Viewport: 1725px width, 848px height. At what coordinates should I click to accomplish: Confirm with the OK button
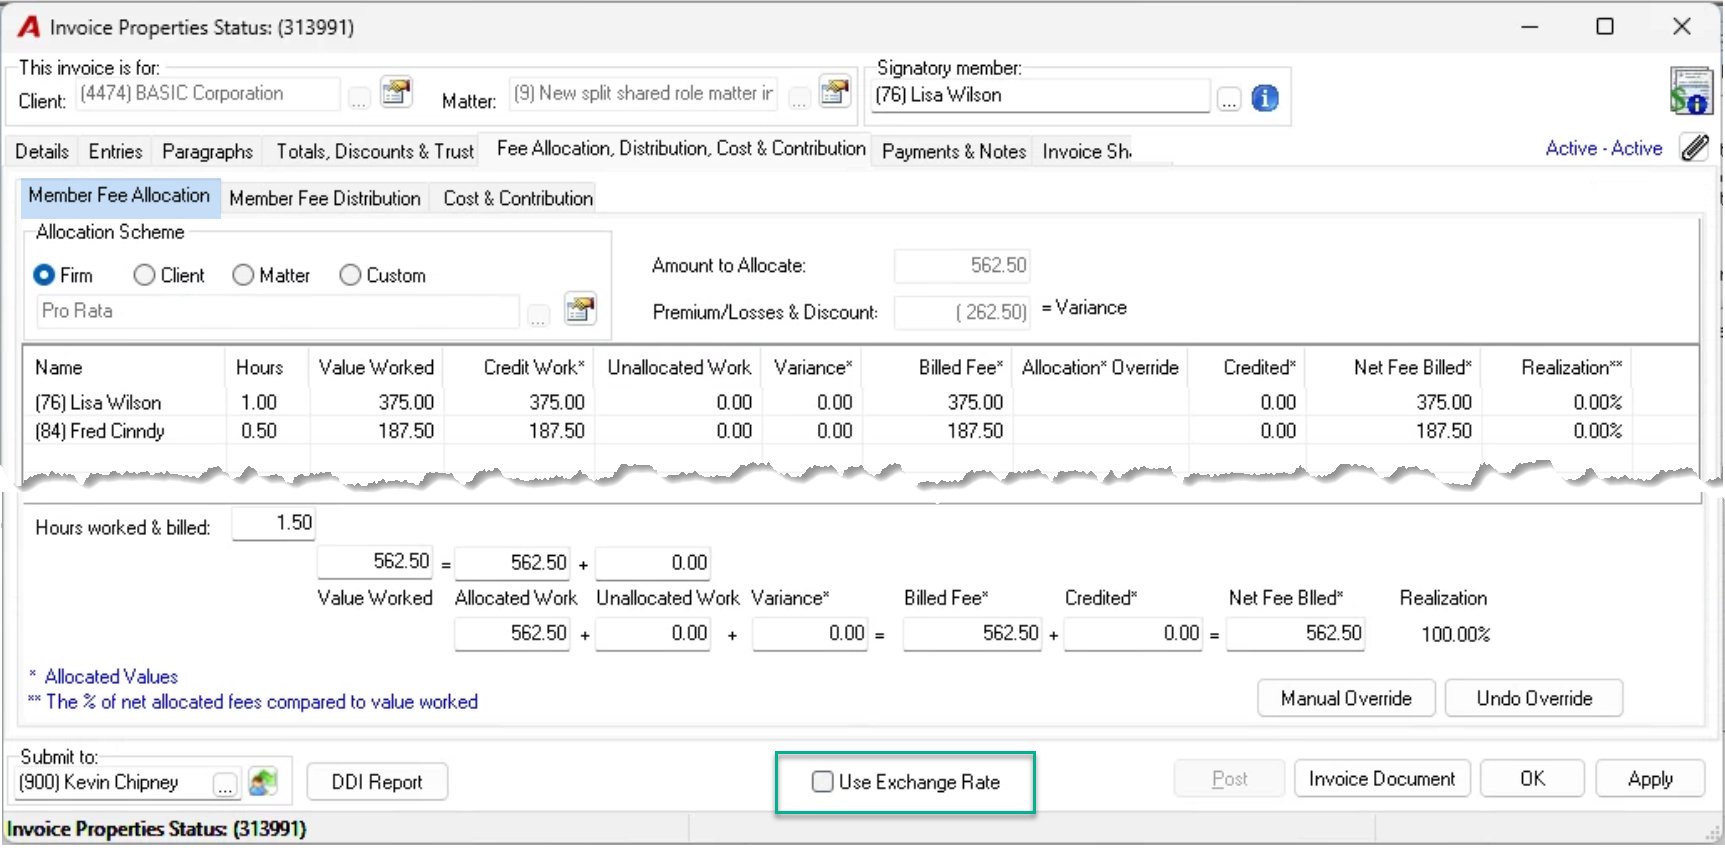(x=1532, y=779)
